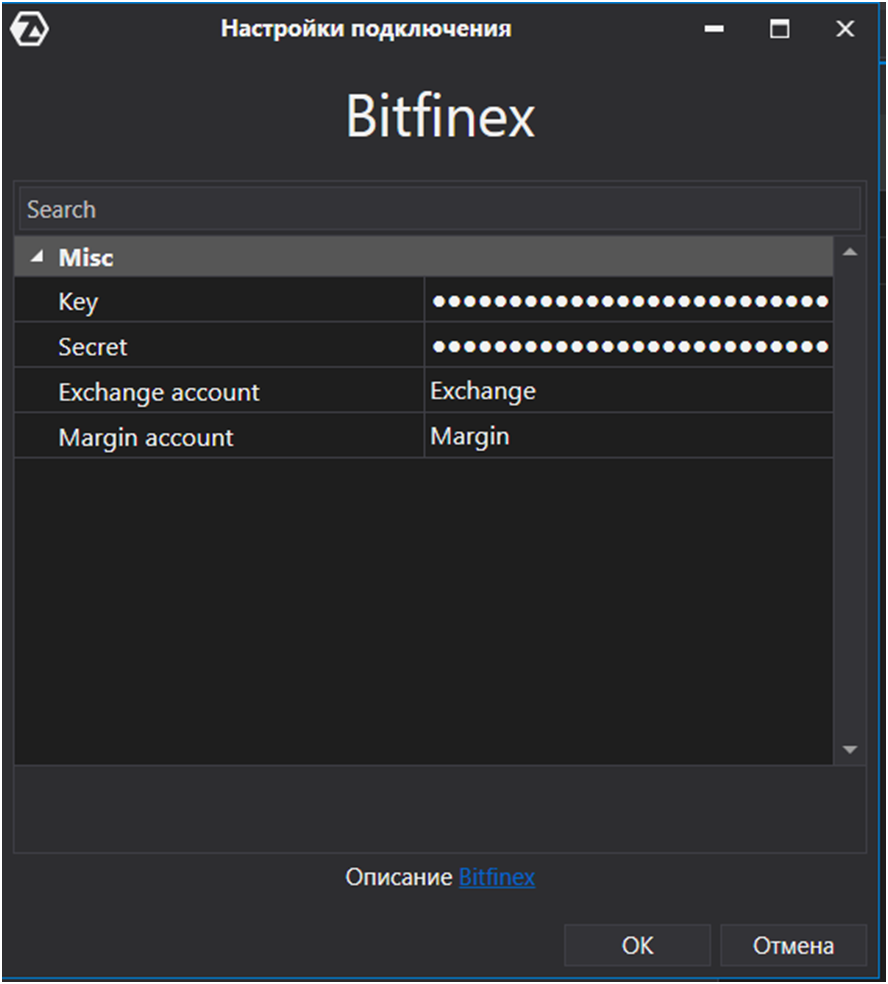The width and height of the screenshot is (888, 984).
Task: Click scrollbar down arrow
Action: (850, 749)
